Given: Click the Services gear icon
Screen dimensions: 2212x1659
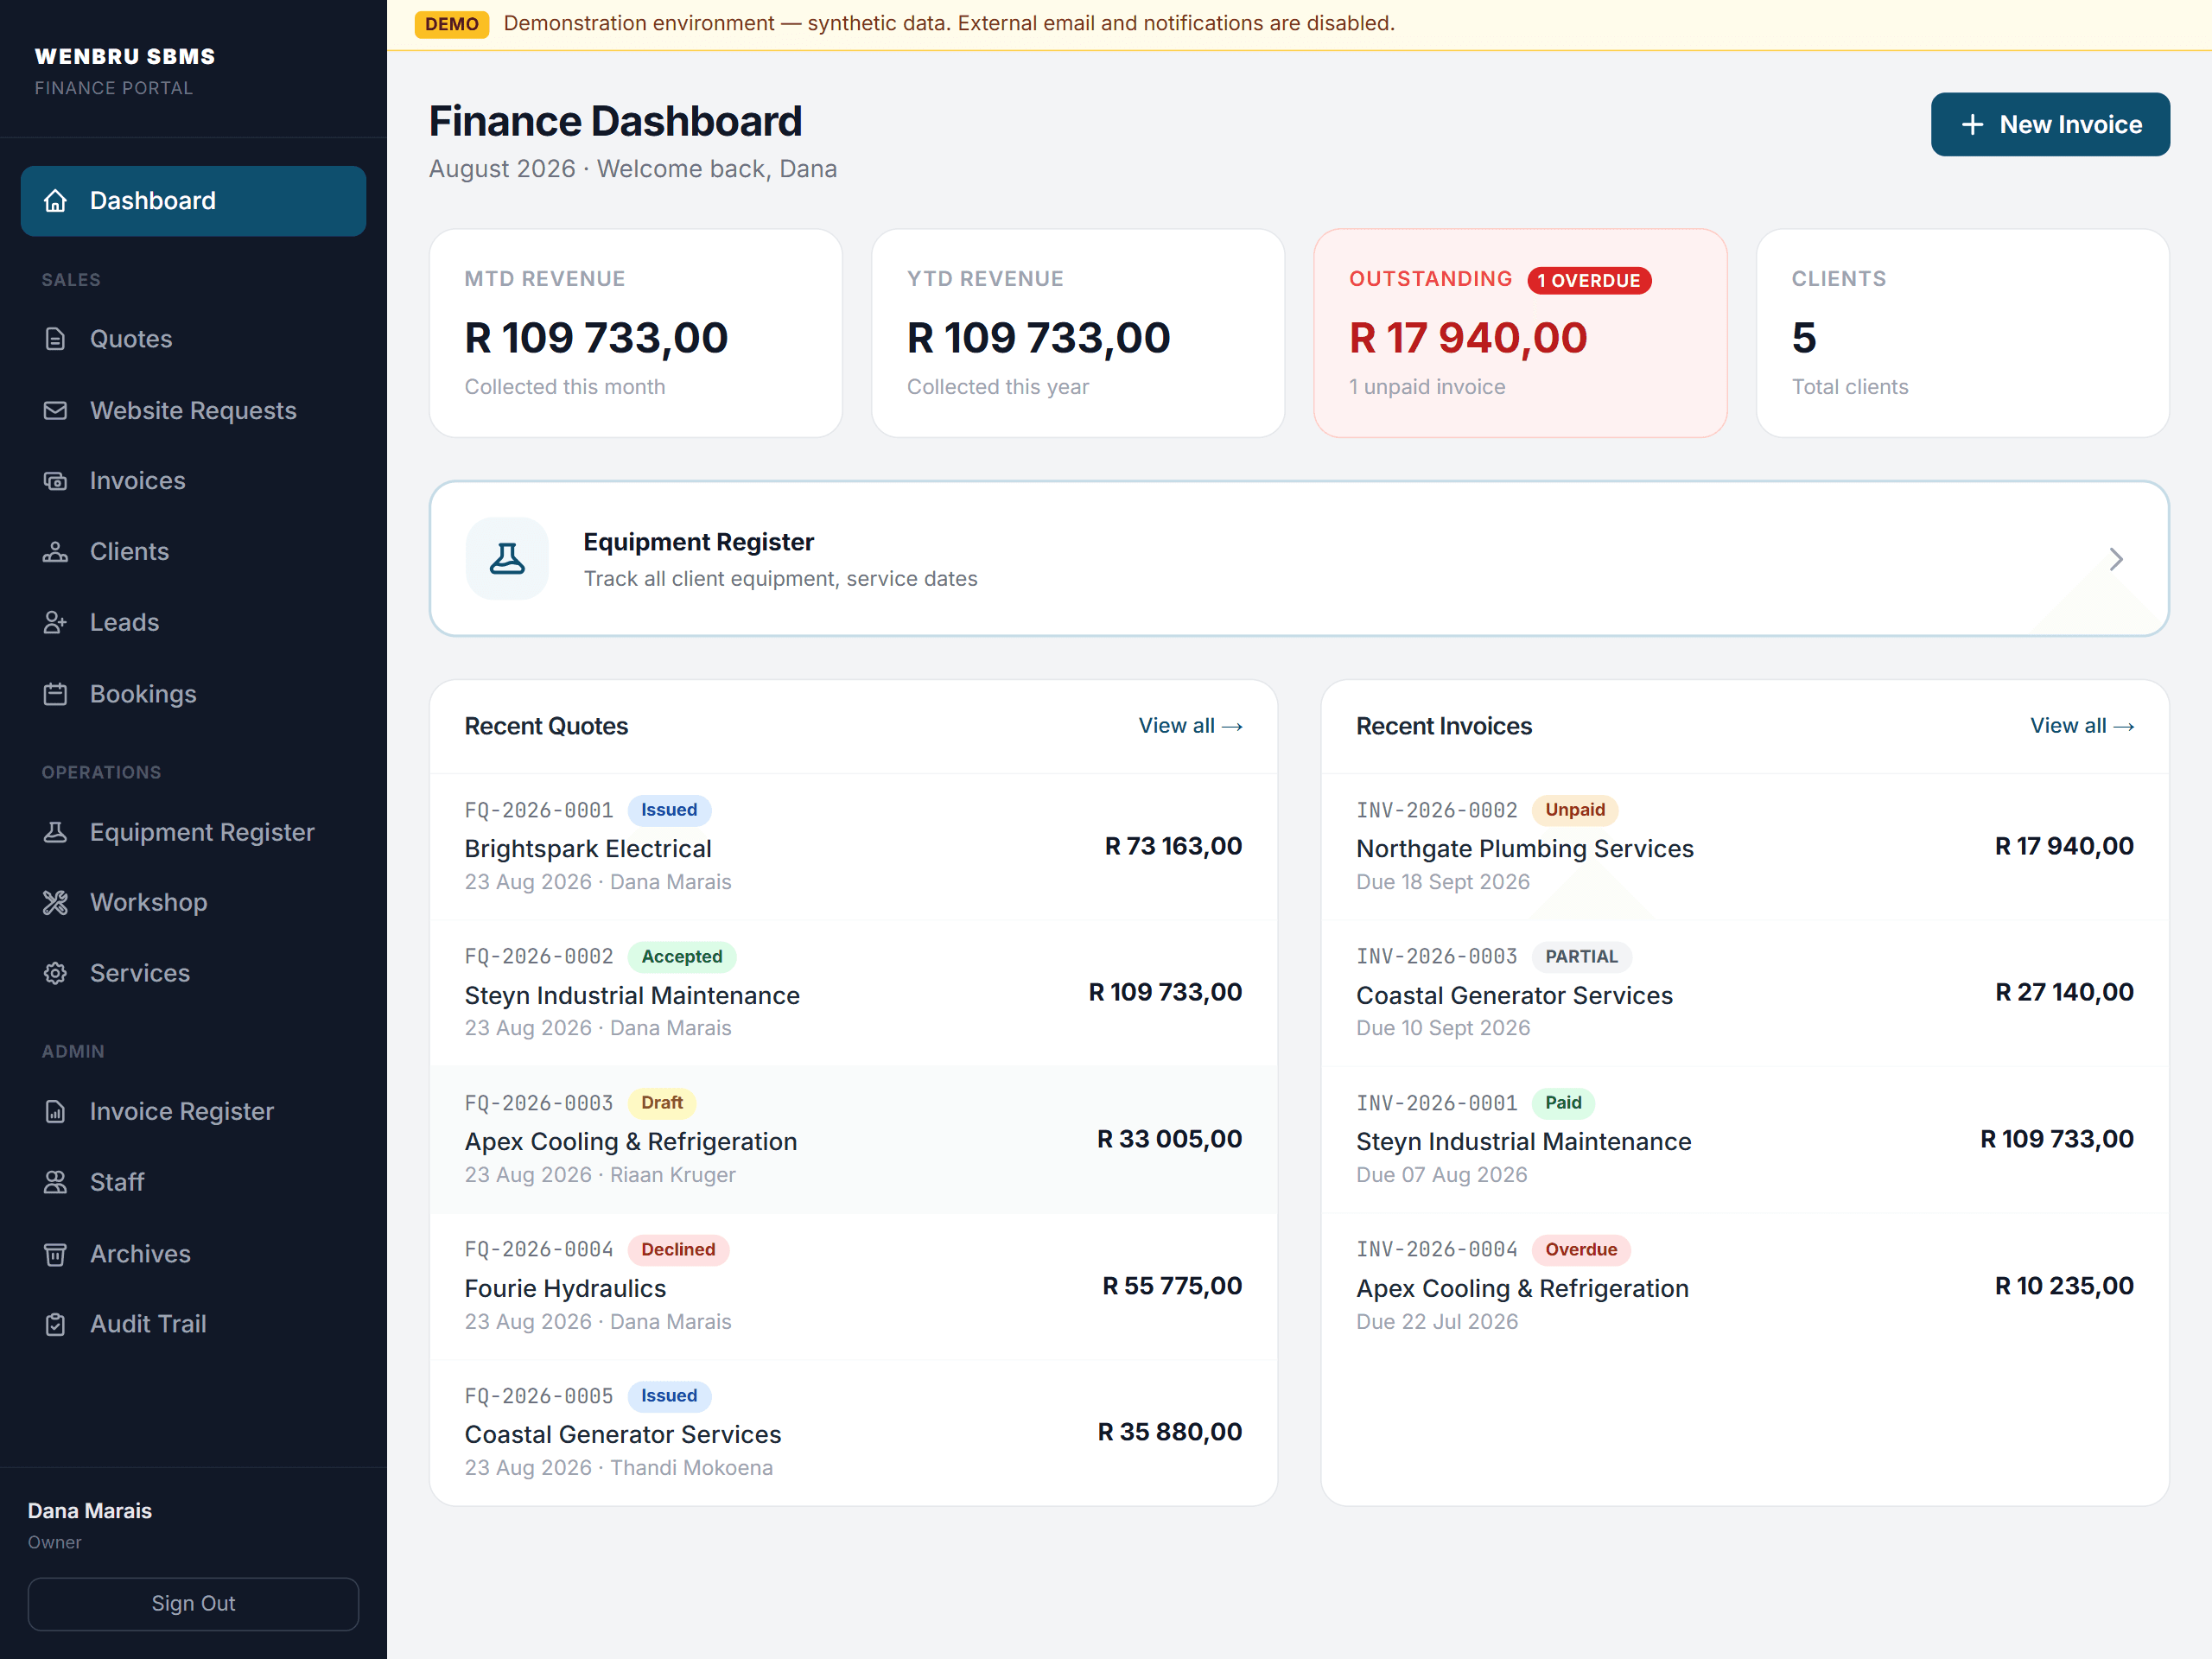Looking at the screenshot, I should coord(55,974).
